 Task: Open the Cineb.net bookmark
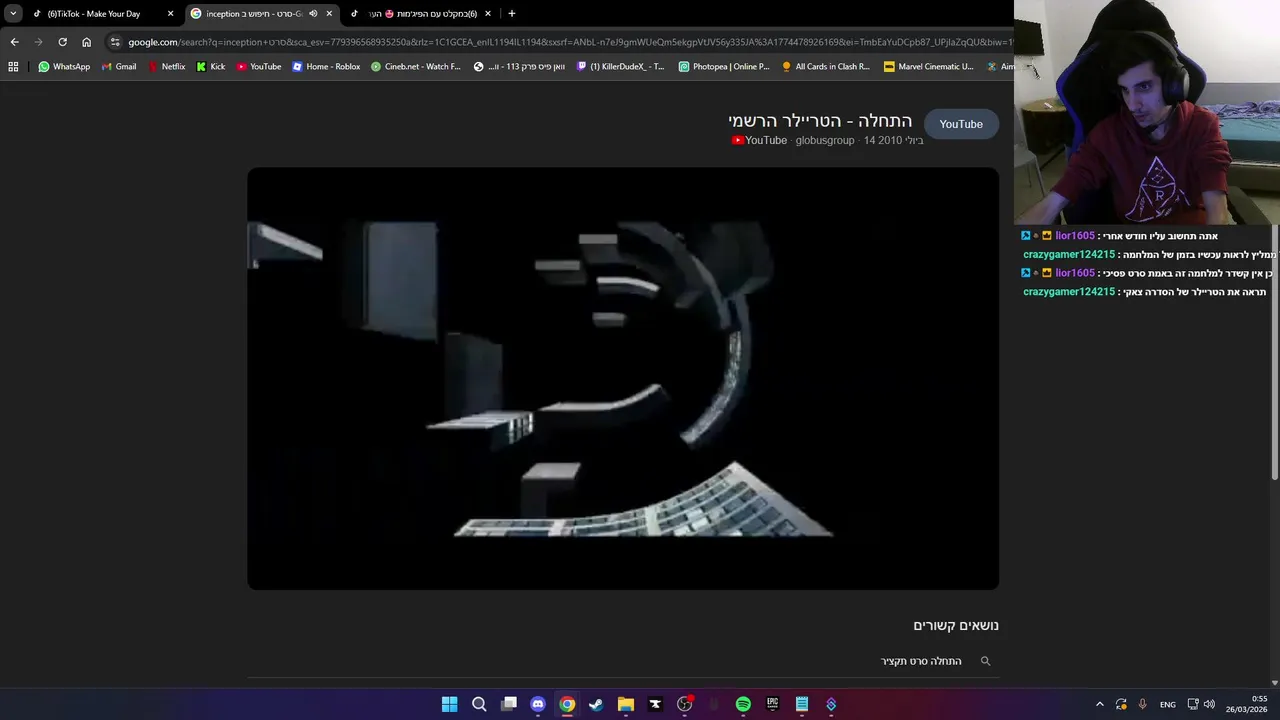click(416, 67)
